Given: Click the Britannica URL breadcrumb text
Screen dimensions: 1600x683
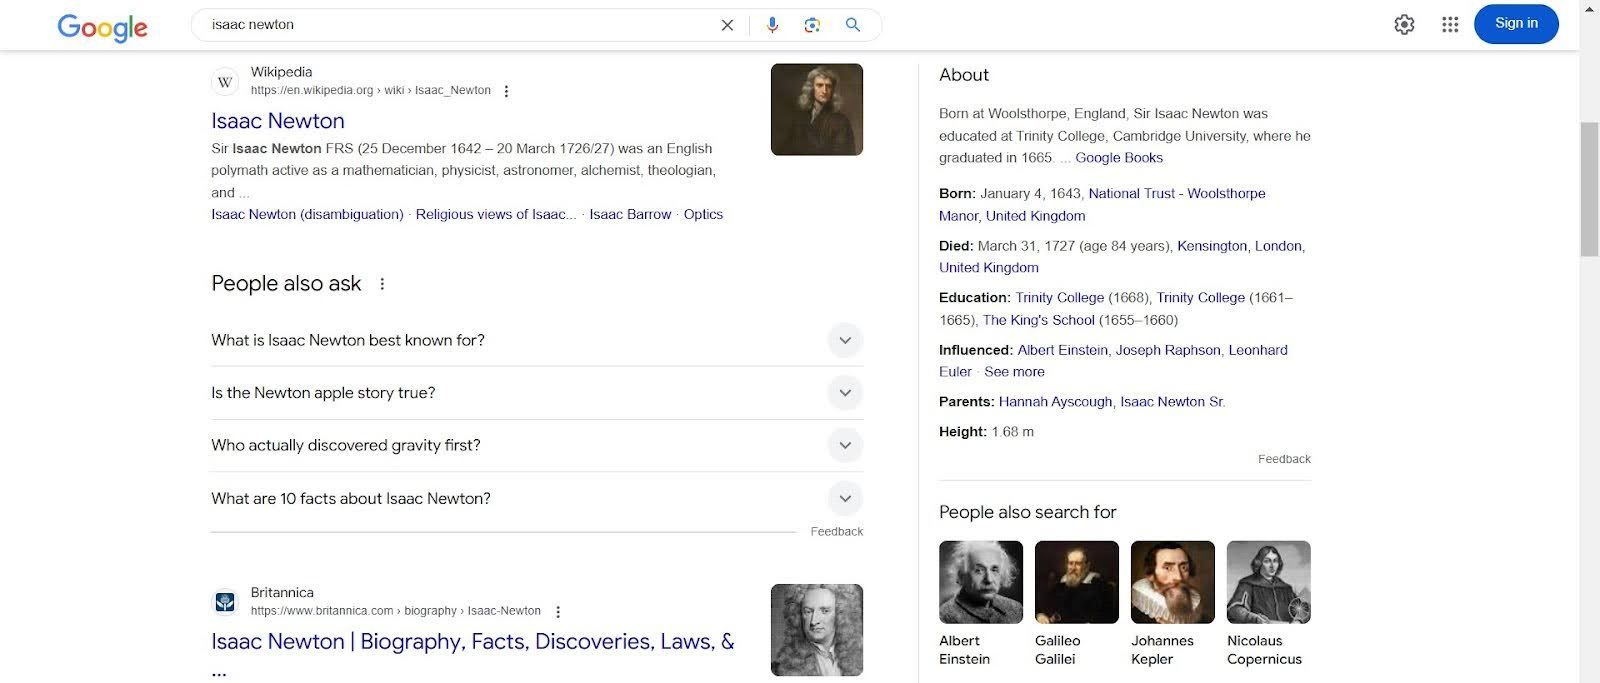Looking at the screenshot, I should 396,611.
